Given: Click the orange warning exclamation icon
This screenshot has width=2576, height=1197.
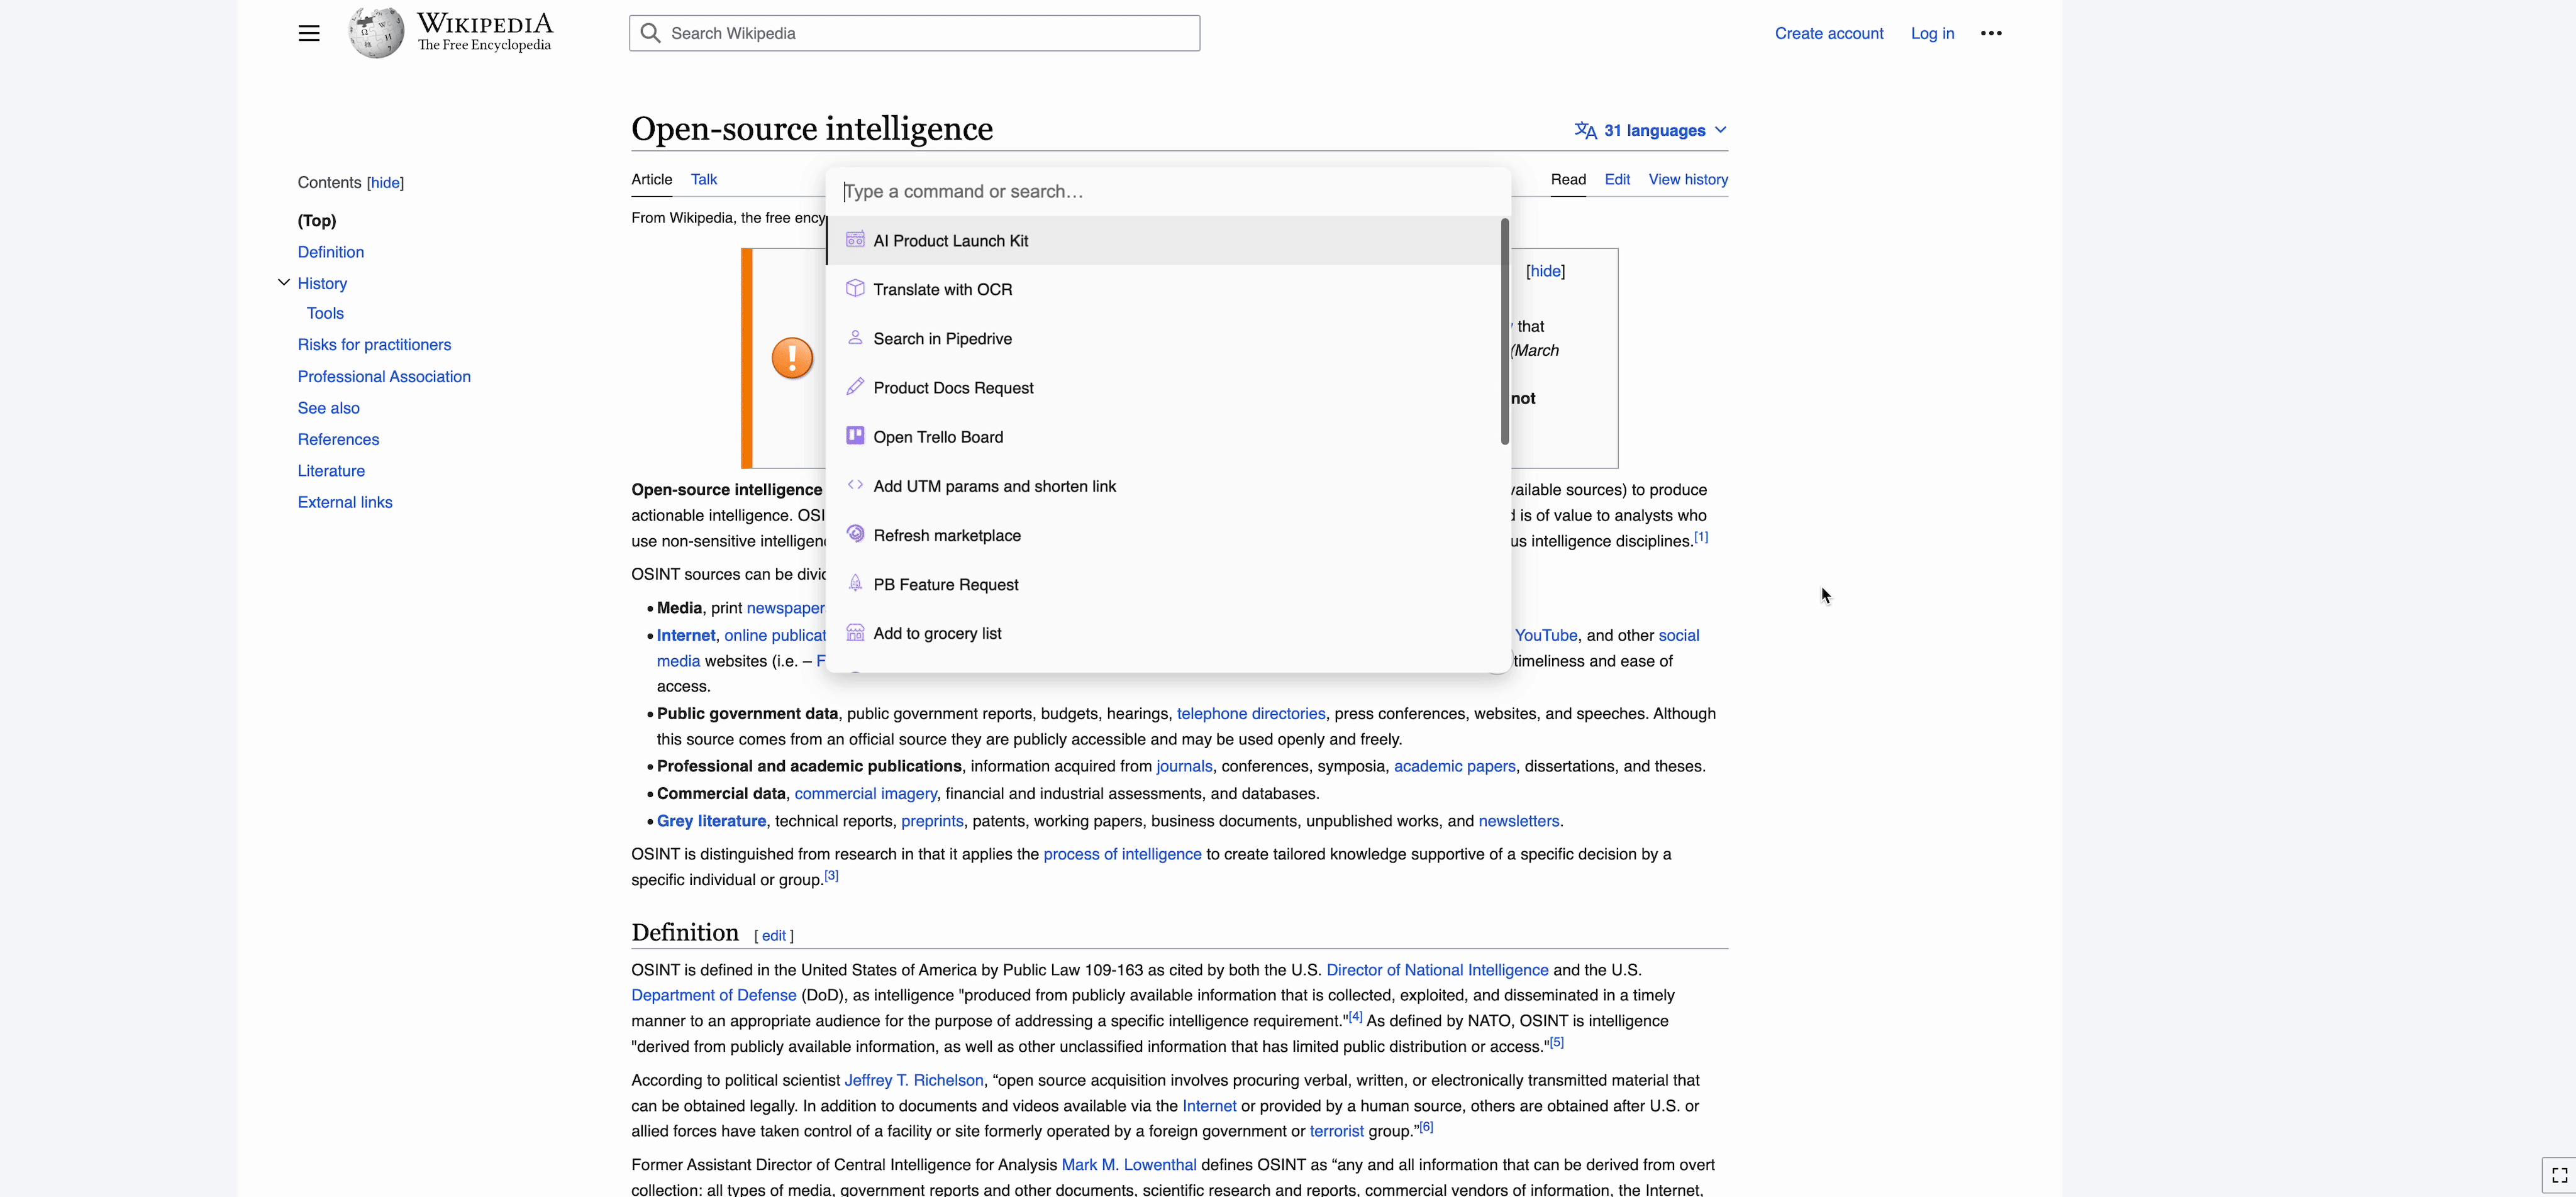Looking at the screenshot, I should point(792,358).
